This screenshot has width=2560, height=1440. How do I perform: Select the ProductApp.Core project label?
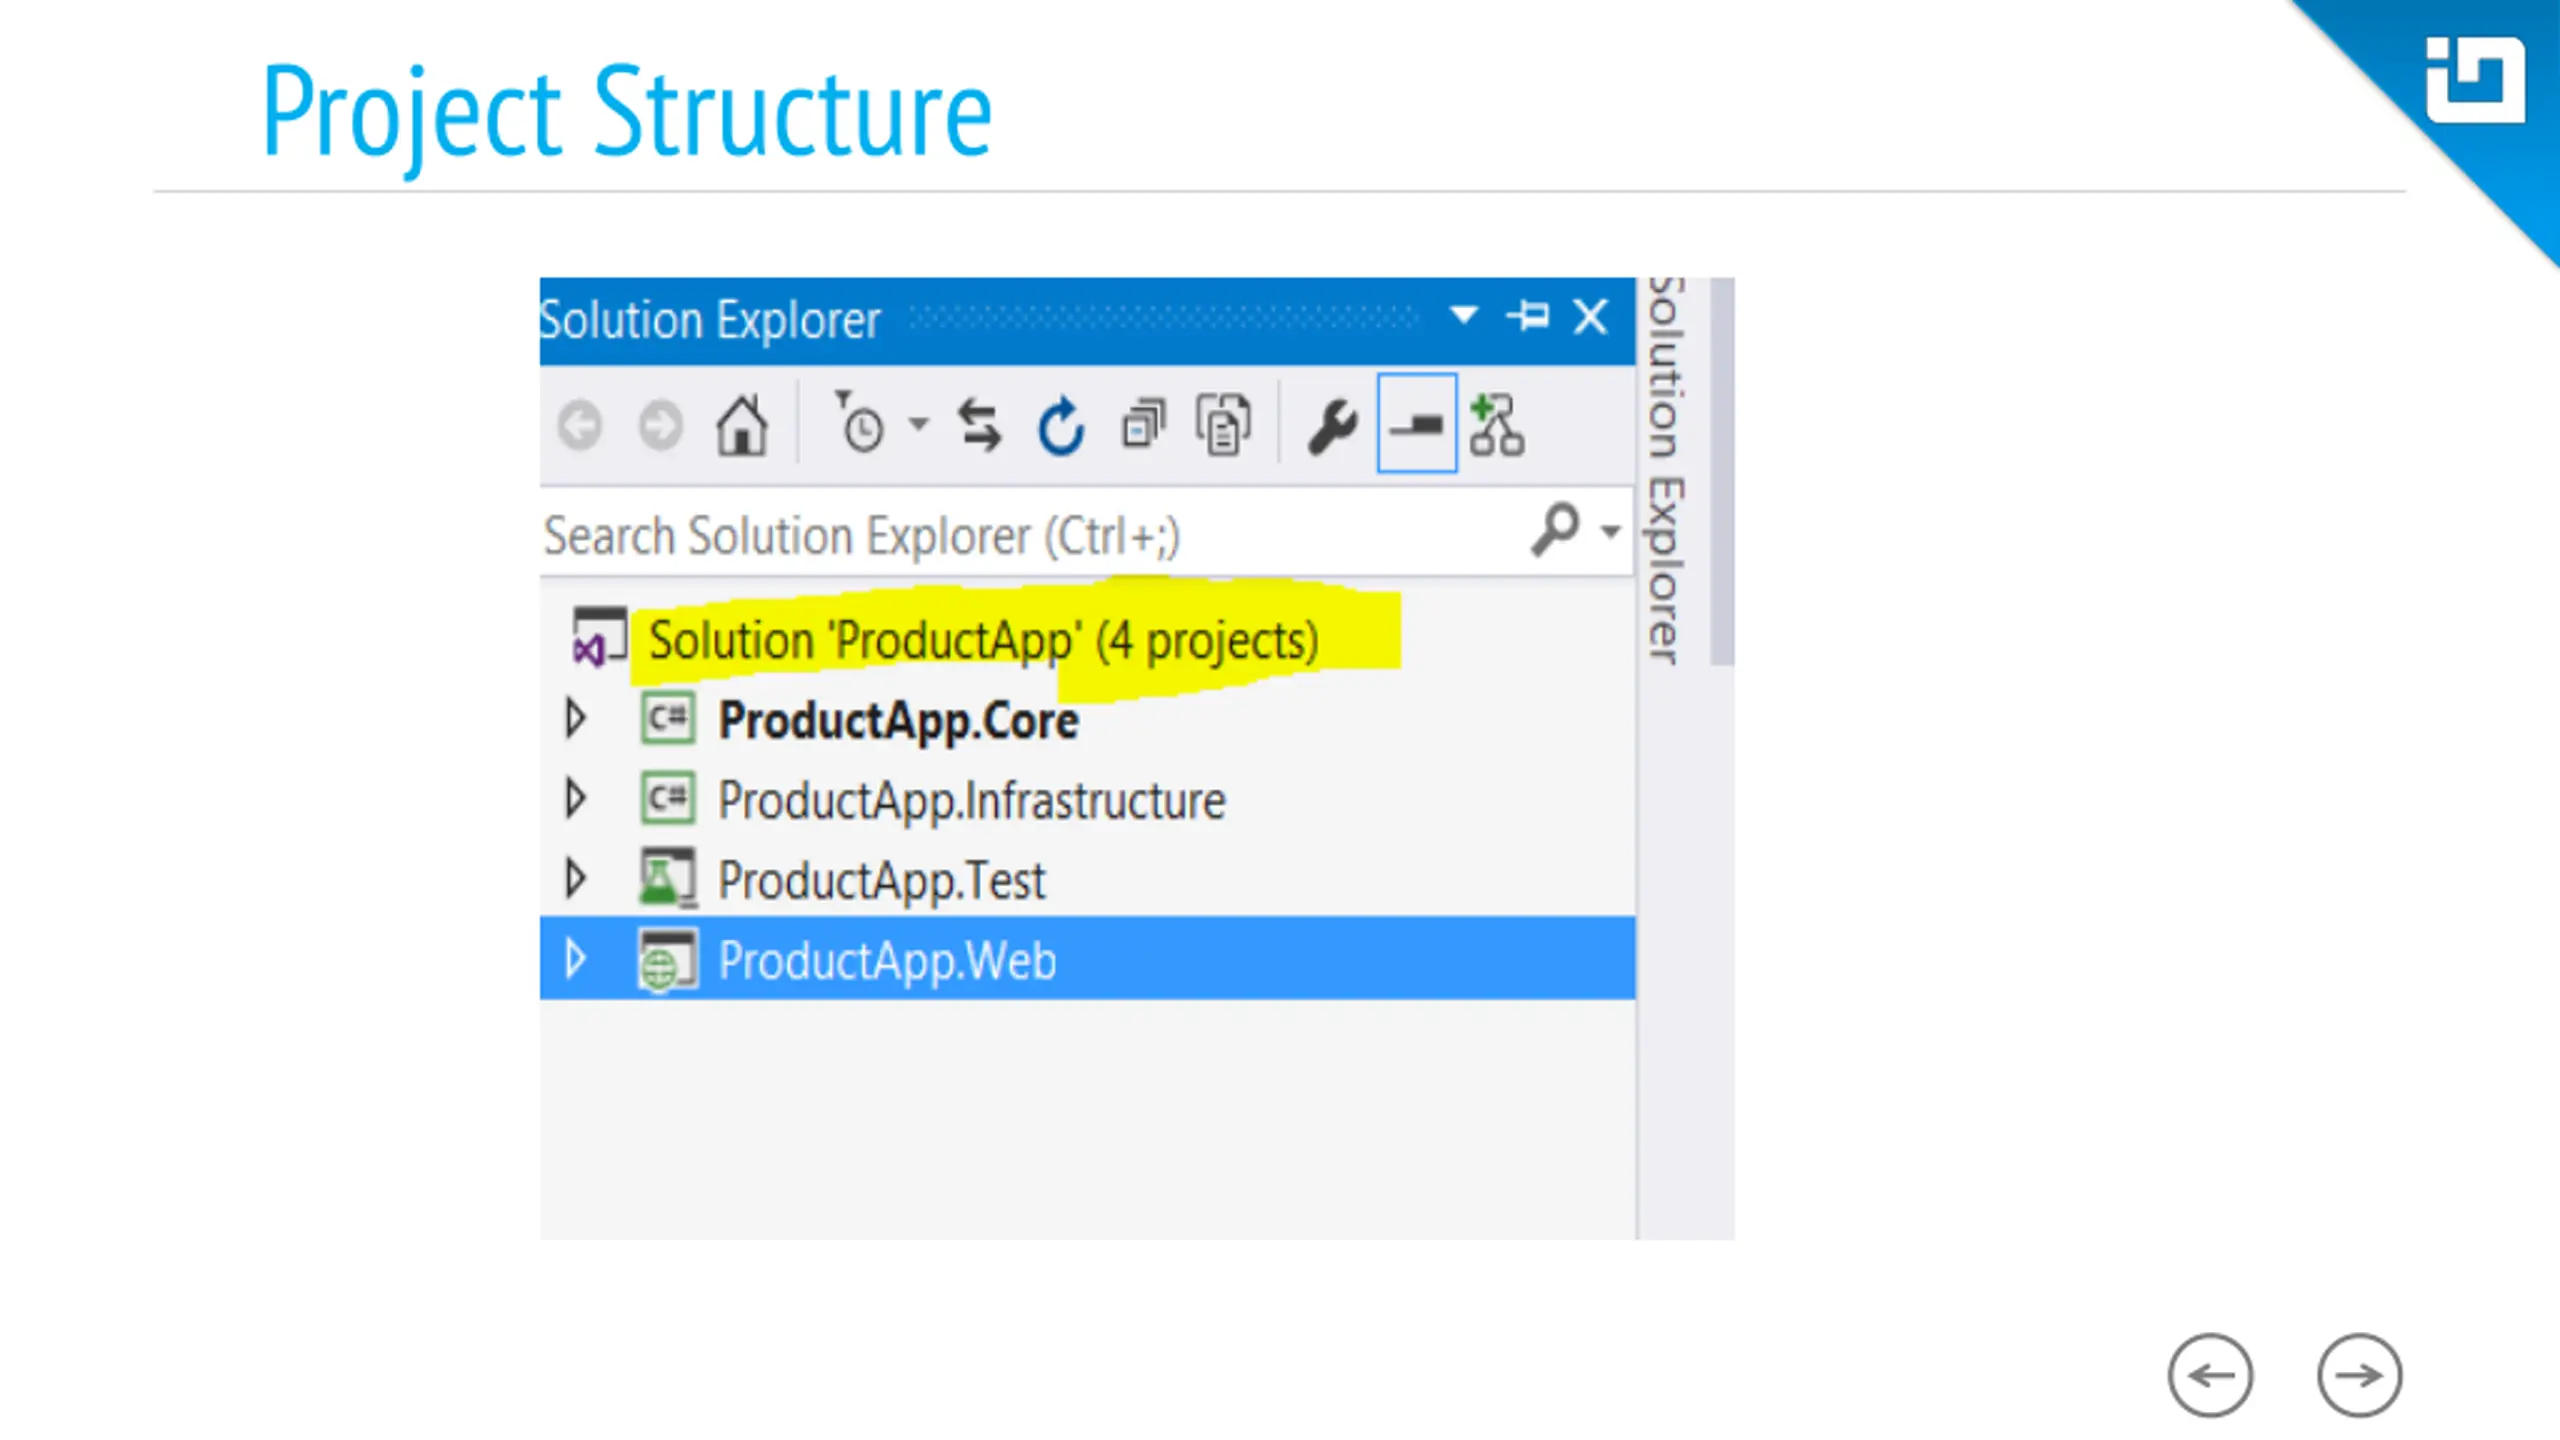coord(898,722)
